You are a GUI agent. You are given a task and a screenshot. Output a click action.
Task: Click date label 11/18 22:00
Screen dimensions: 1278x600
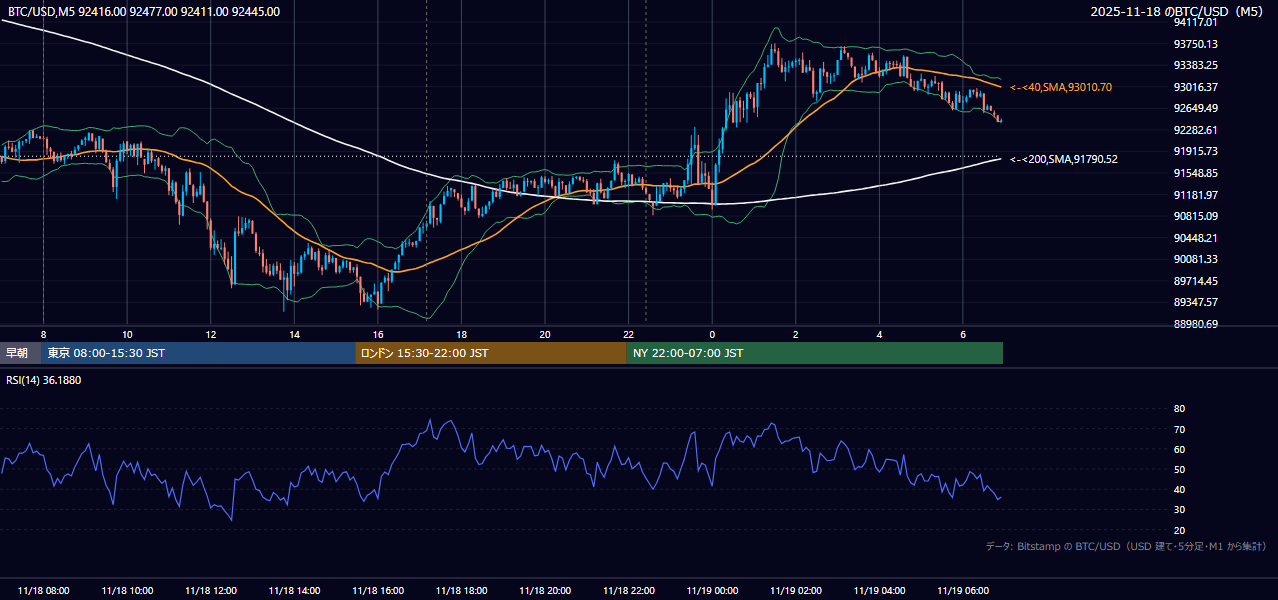[628, 591]
